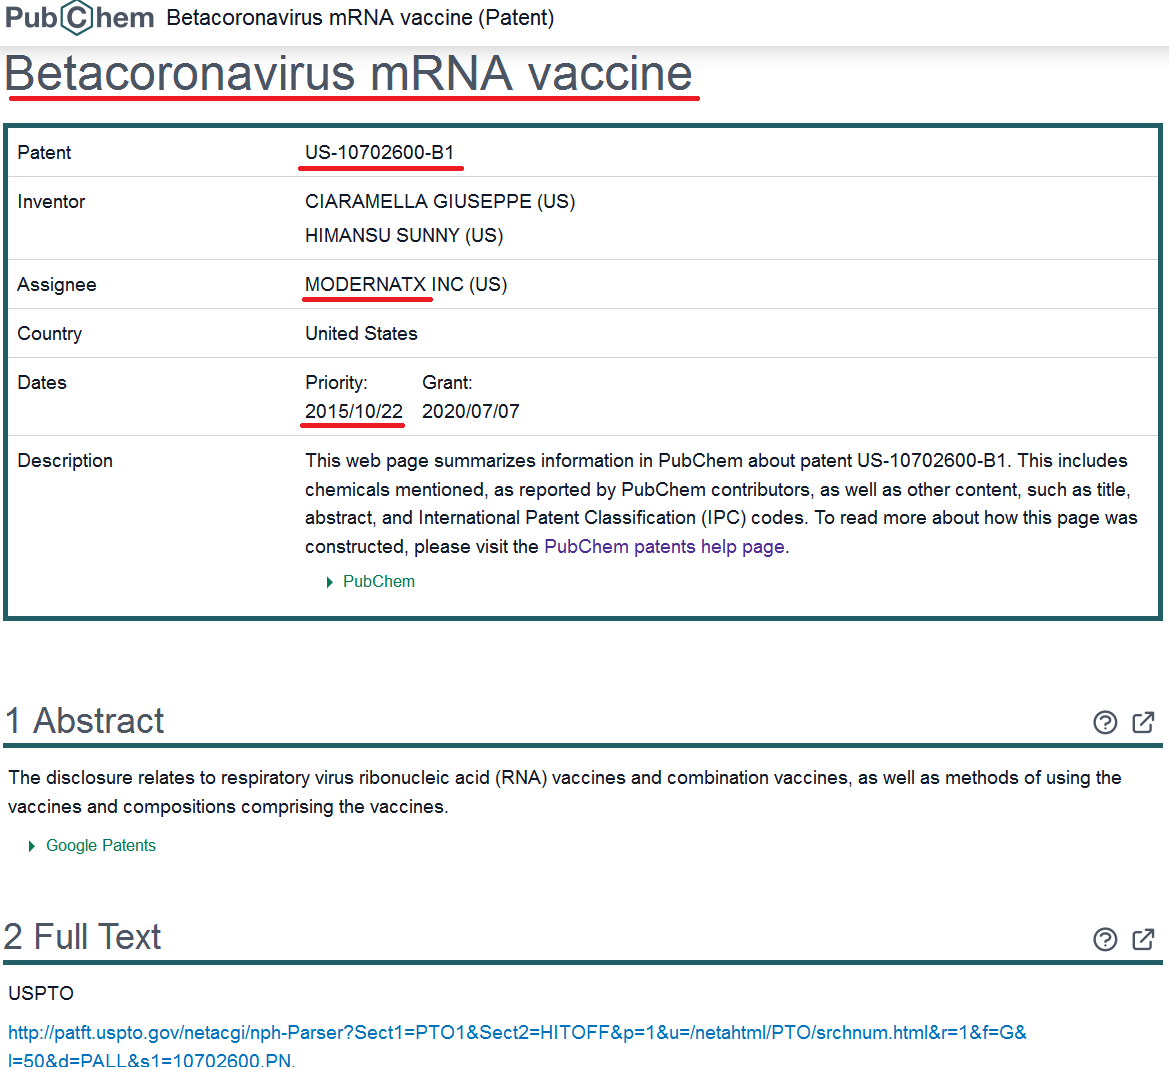Select grant date 2020/07/07

click(470, 412)
